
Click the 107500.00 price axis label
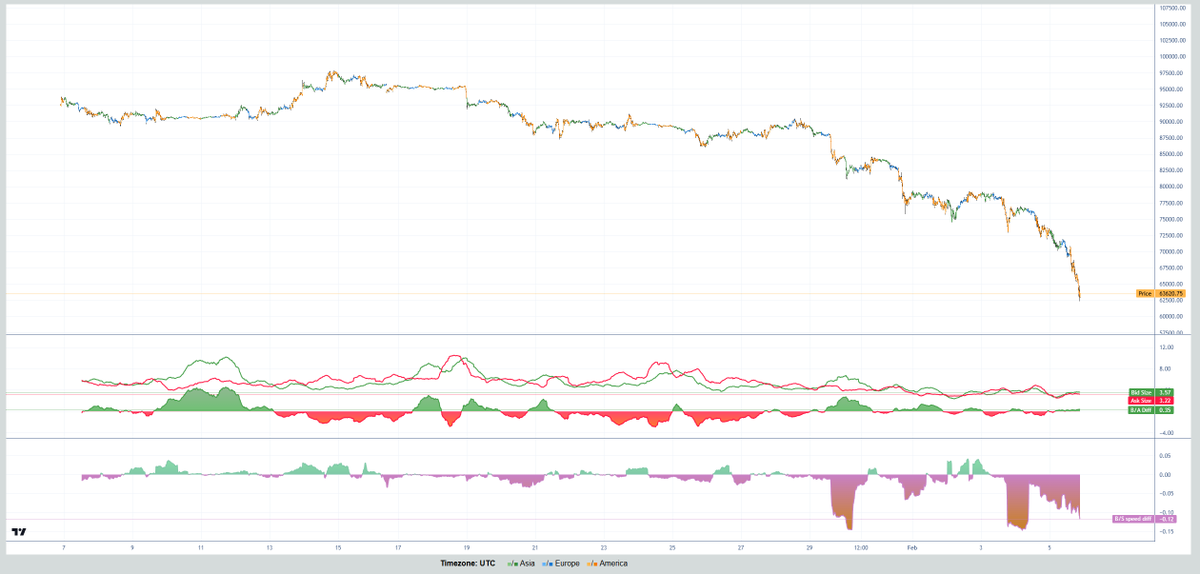click(x=1171, y=8)
